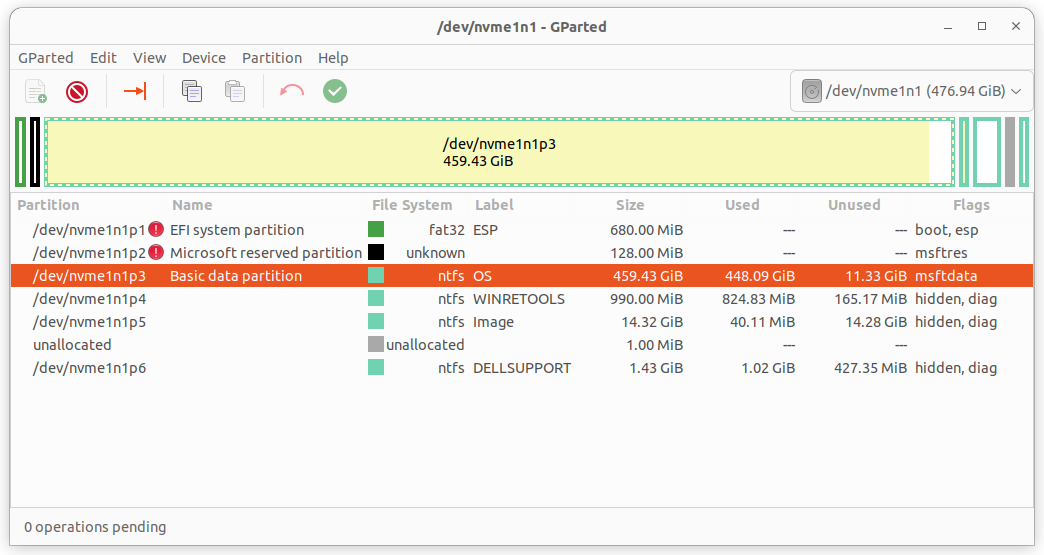This screenshot has height=555, width=1044.
Task: Open the /dev/nvme1n1 device selector dropdown
Action: pyautogui.click(x=911, y=92)
